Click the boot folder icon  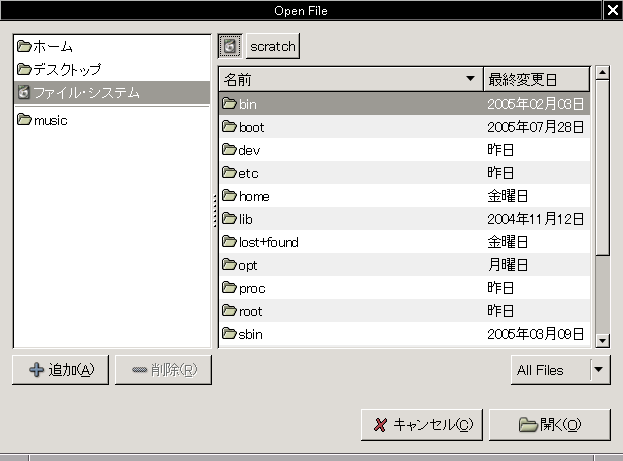point(229,126)
